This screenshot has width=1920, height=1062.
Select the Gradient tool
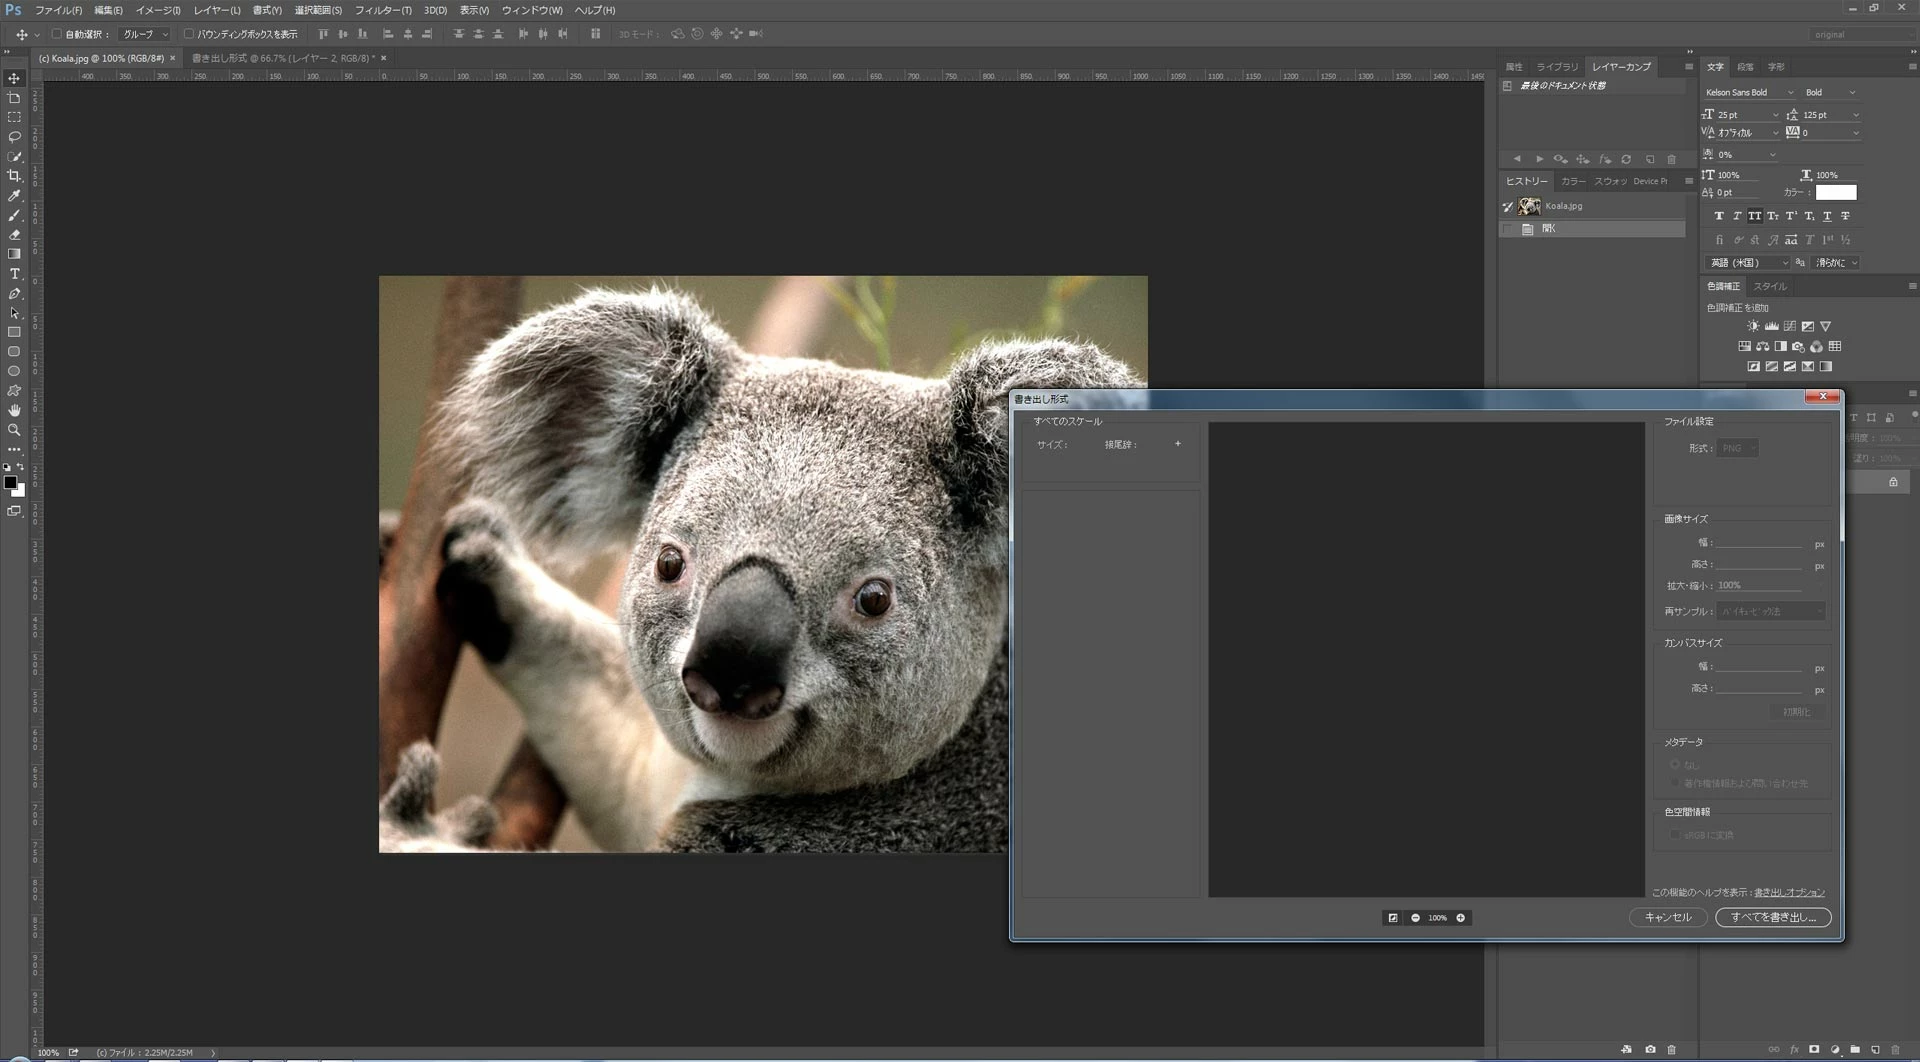click(x=14, y=254)
